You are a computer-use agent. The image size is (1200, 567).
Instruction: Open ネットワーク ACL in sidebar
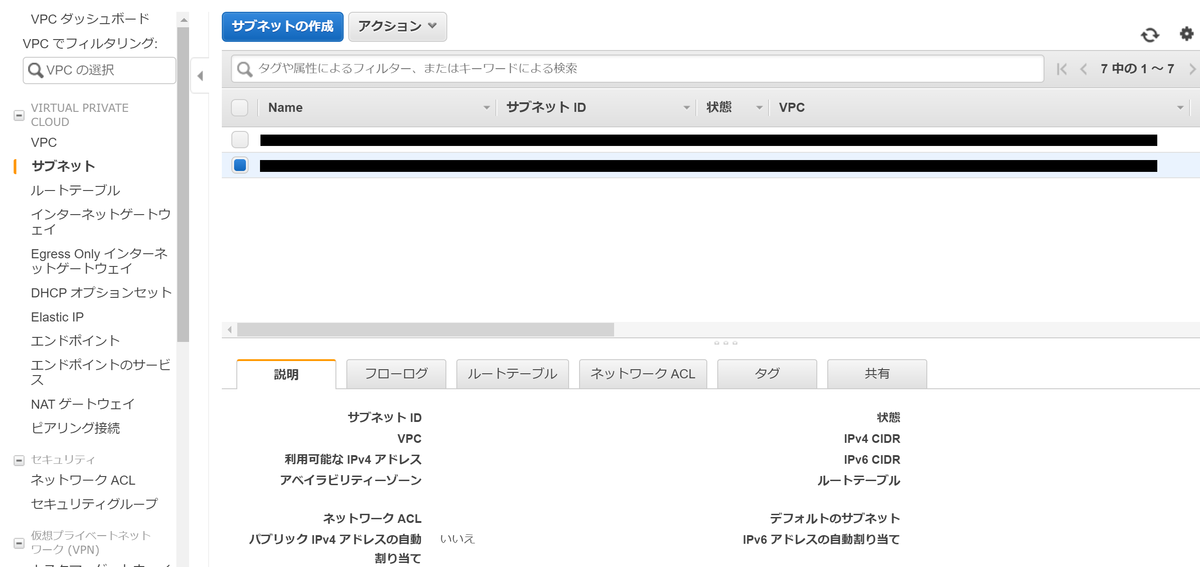click(83, 480)
